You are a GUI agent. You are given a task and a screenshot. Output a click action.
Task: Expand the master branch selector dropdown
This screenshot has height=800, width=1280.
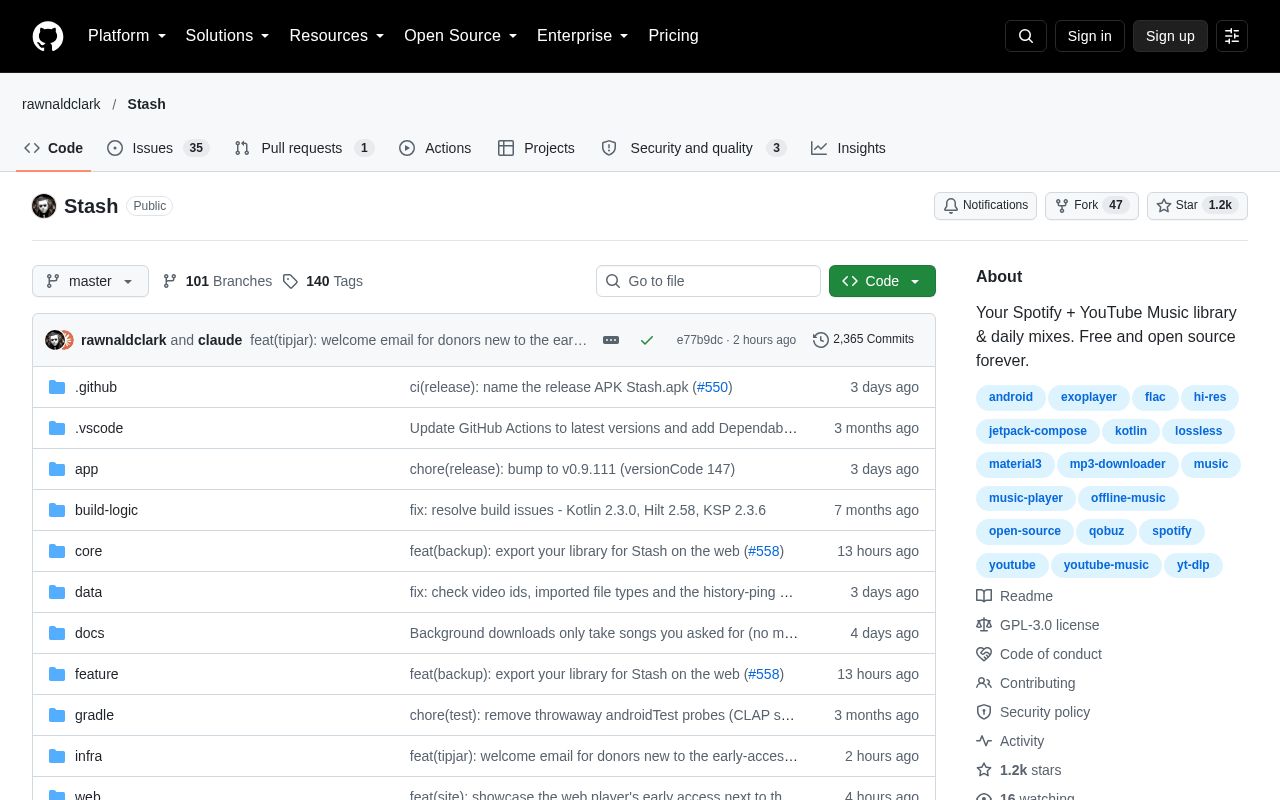(x=90, y=281)
